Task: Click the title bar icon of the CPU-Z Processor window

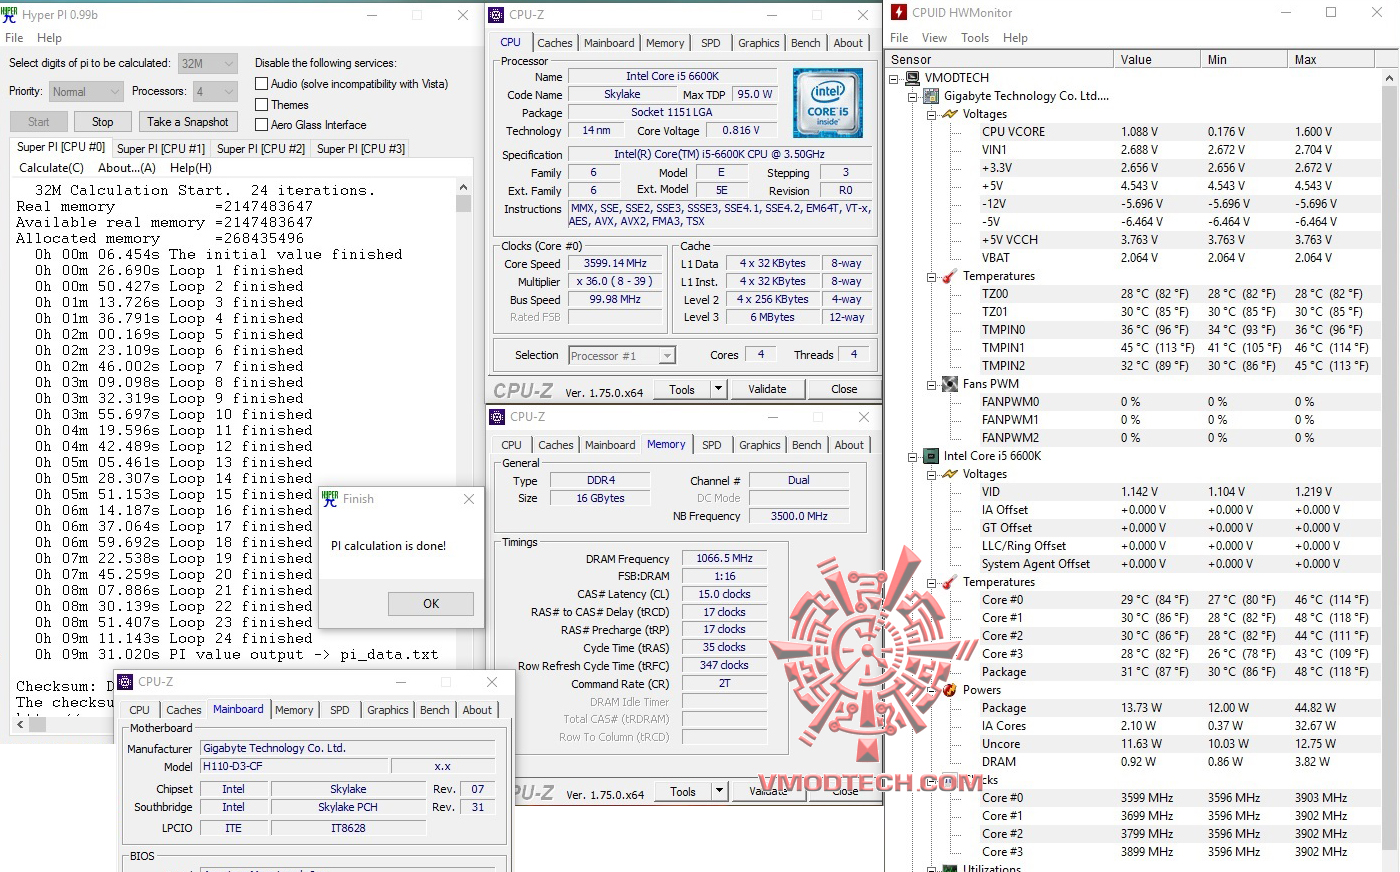Action: click(x=497, y=15)
